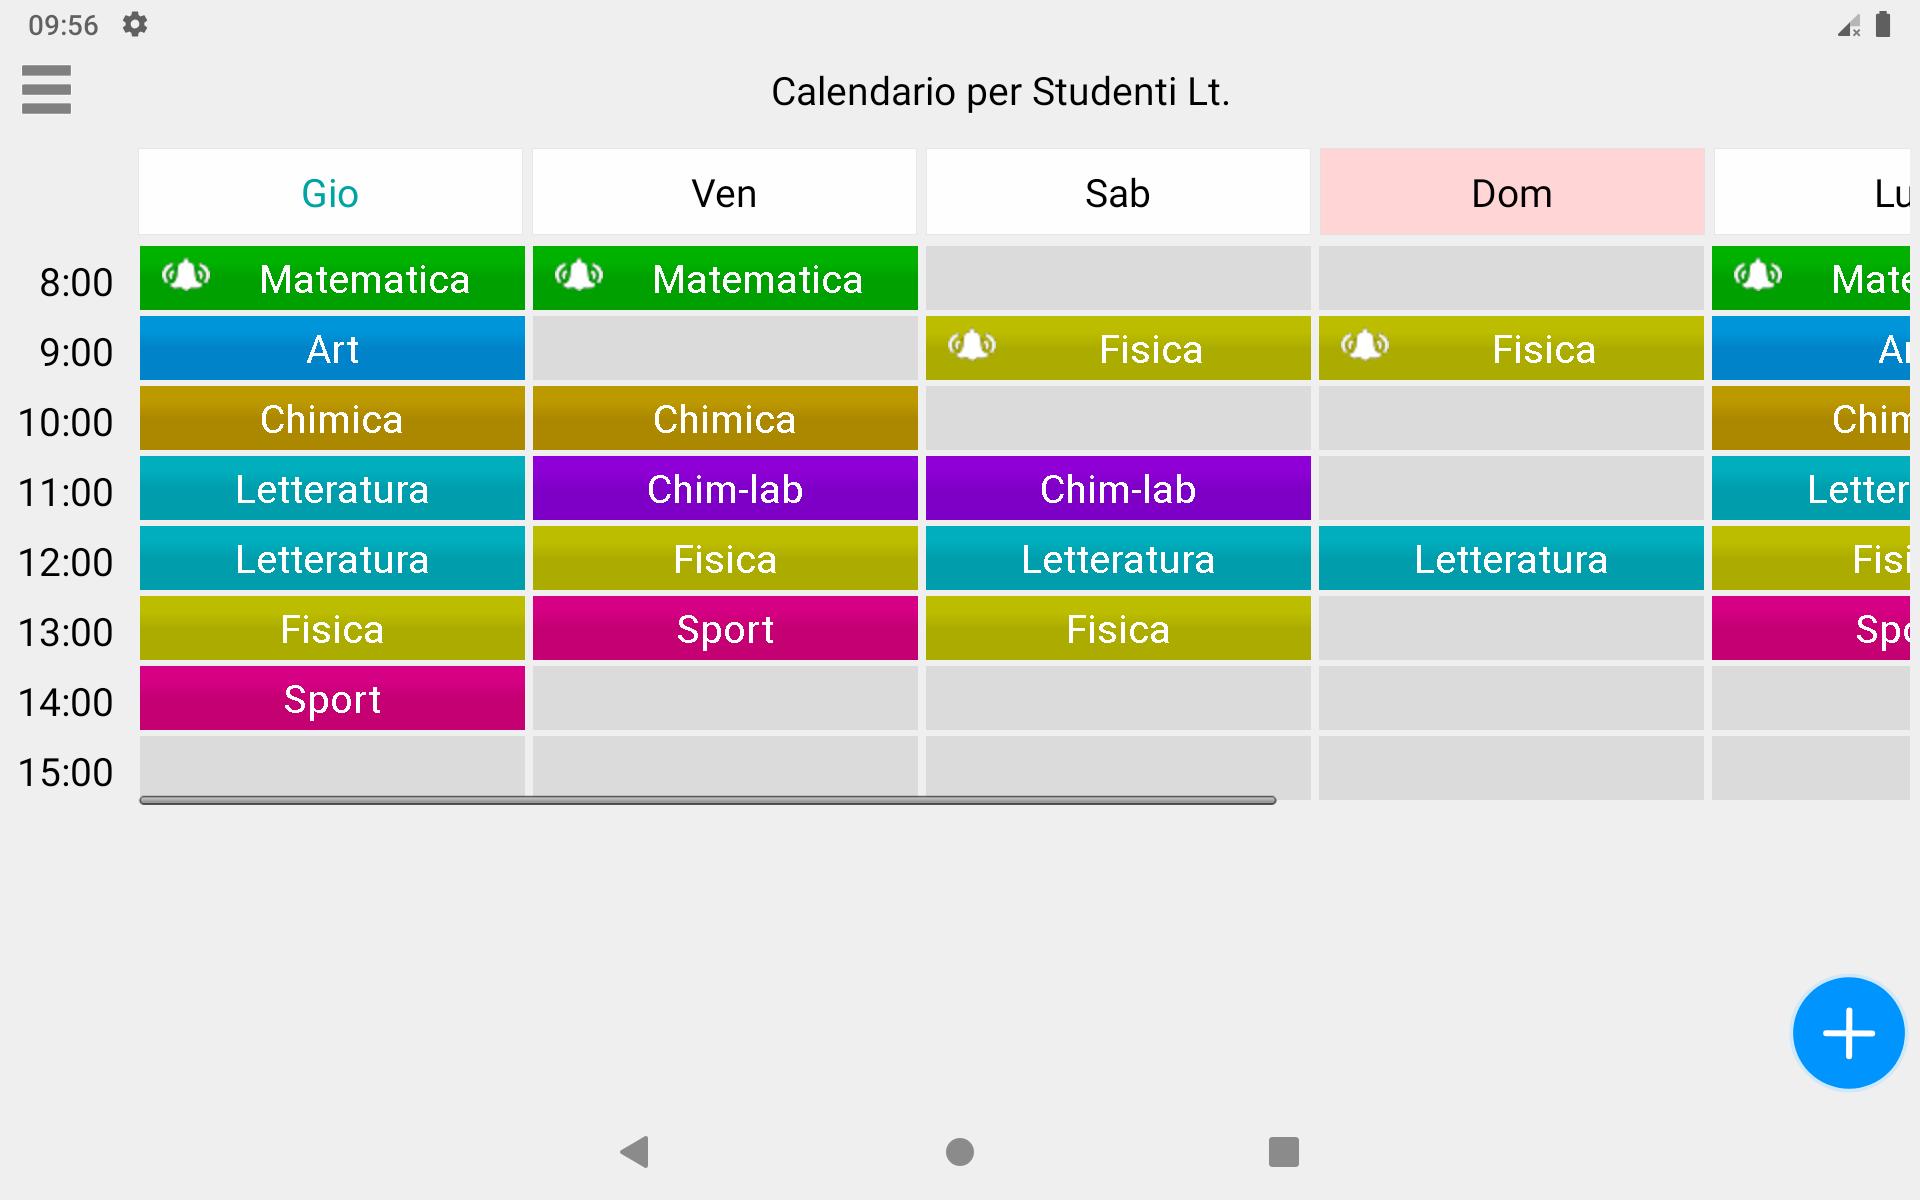This screenshot has height=1200, width=1920.
Task: Open Sunday Letteratura lesson at 12:00
Action: [1511, 559]
